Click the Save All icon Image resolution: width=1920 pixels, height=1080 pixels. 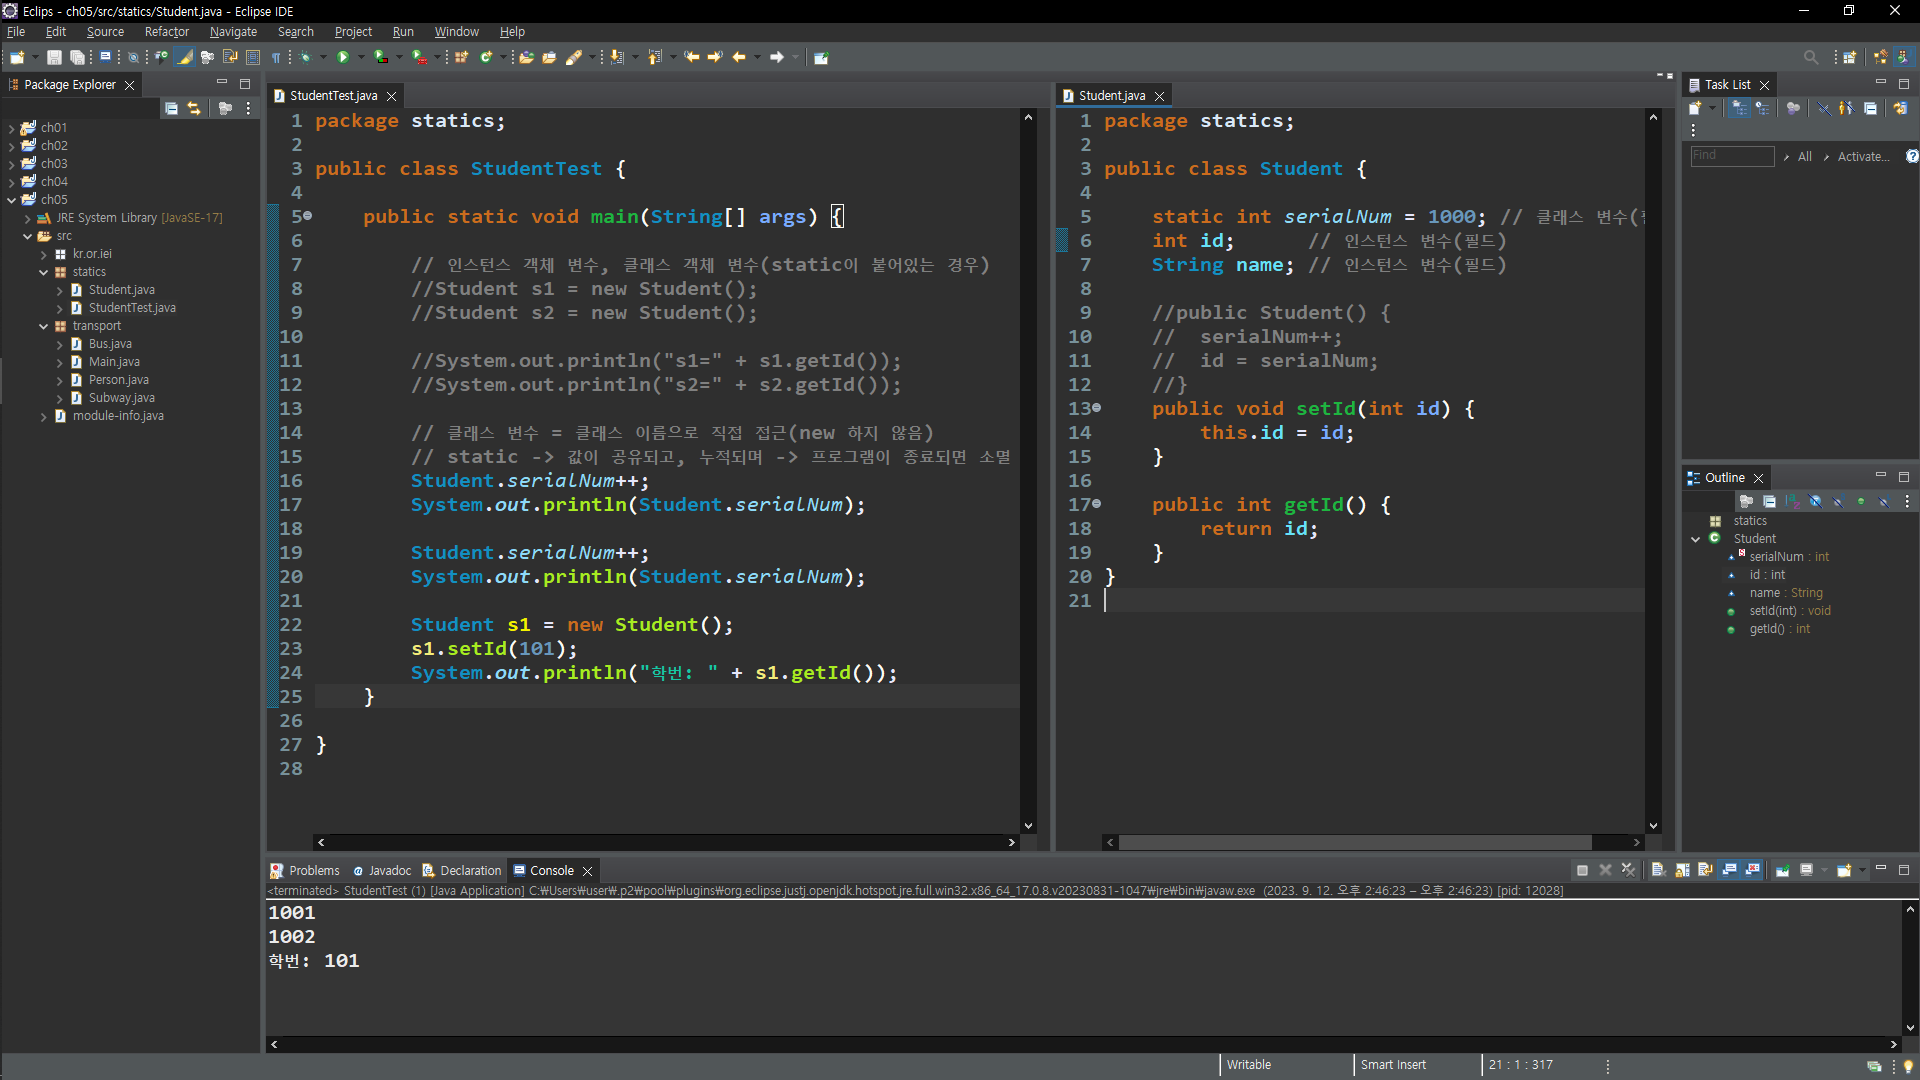pyautogui.click(x=77, y=57)
